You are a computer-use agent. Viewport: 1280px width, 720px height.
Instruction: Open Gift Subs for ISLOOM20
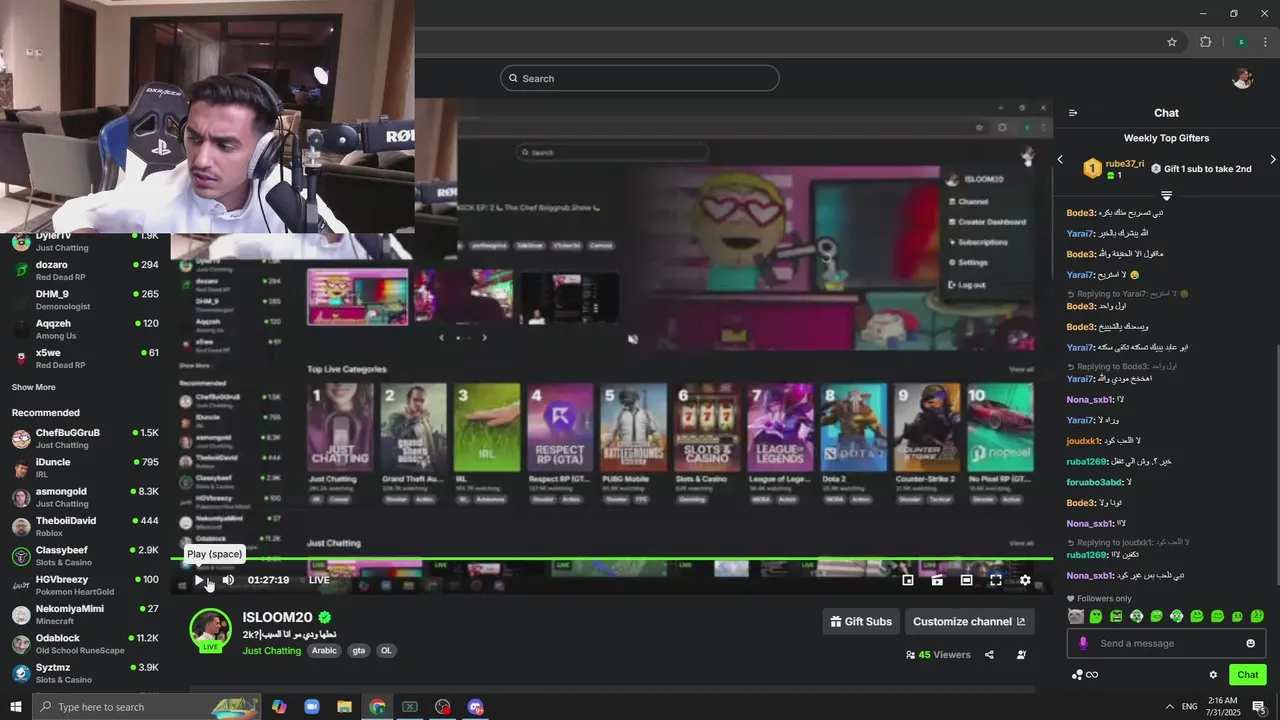[x=861, y=622]
